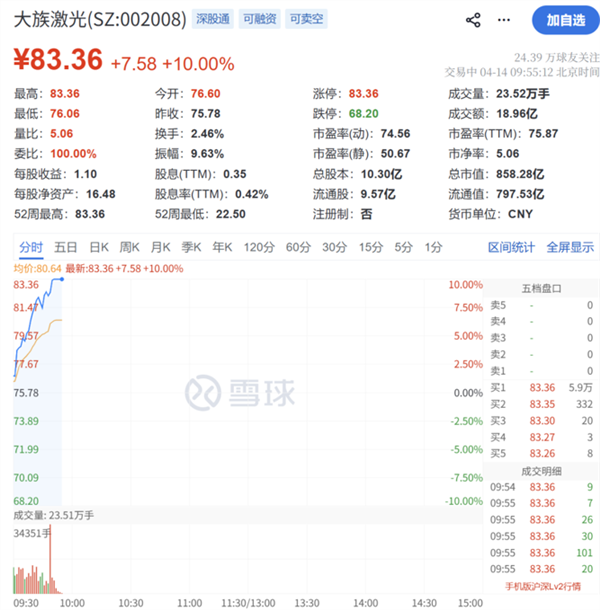
Task: Switch to the 日K chart tab
Action: [99, 247]
